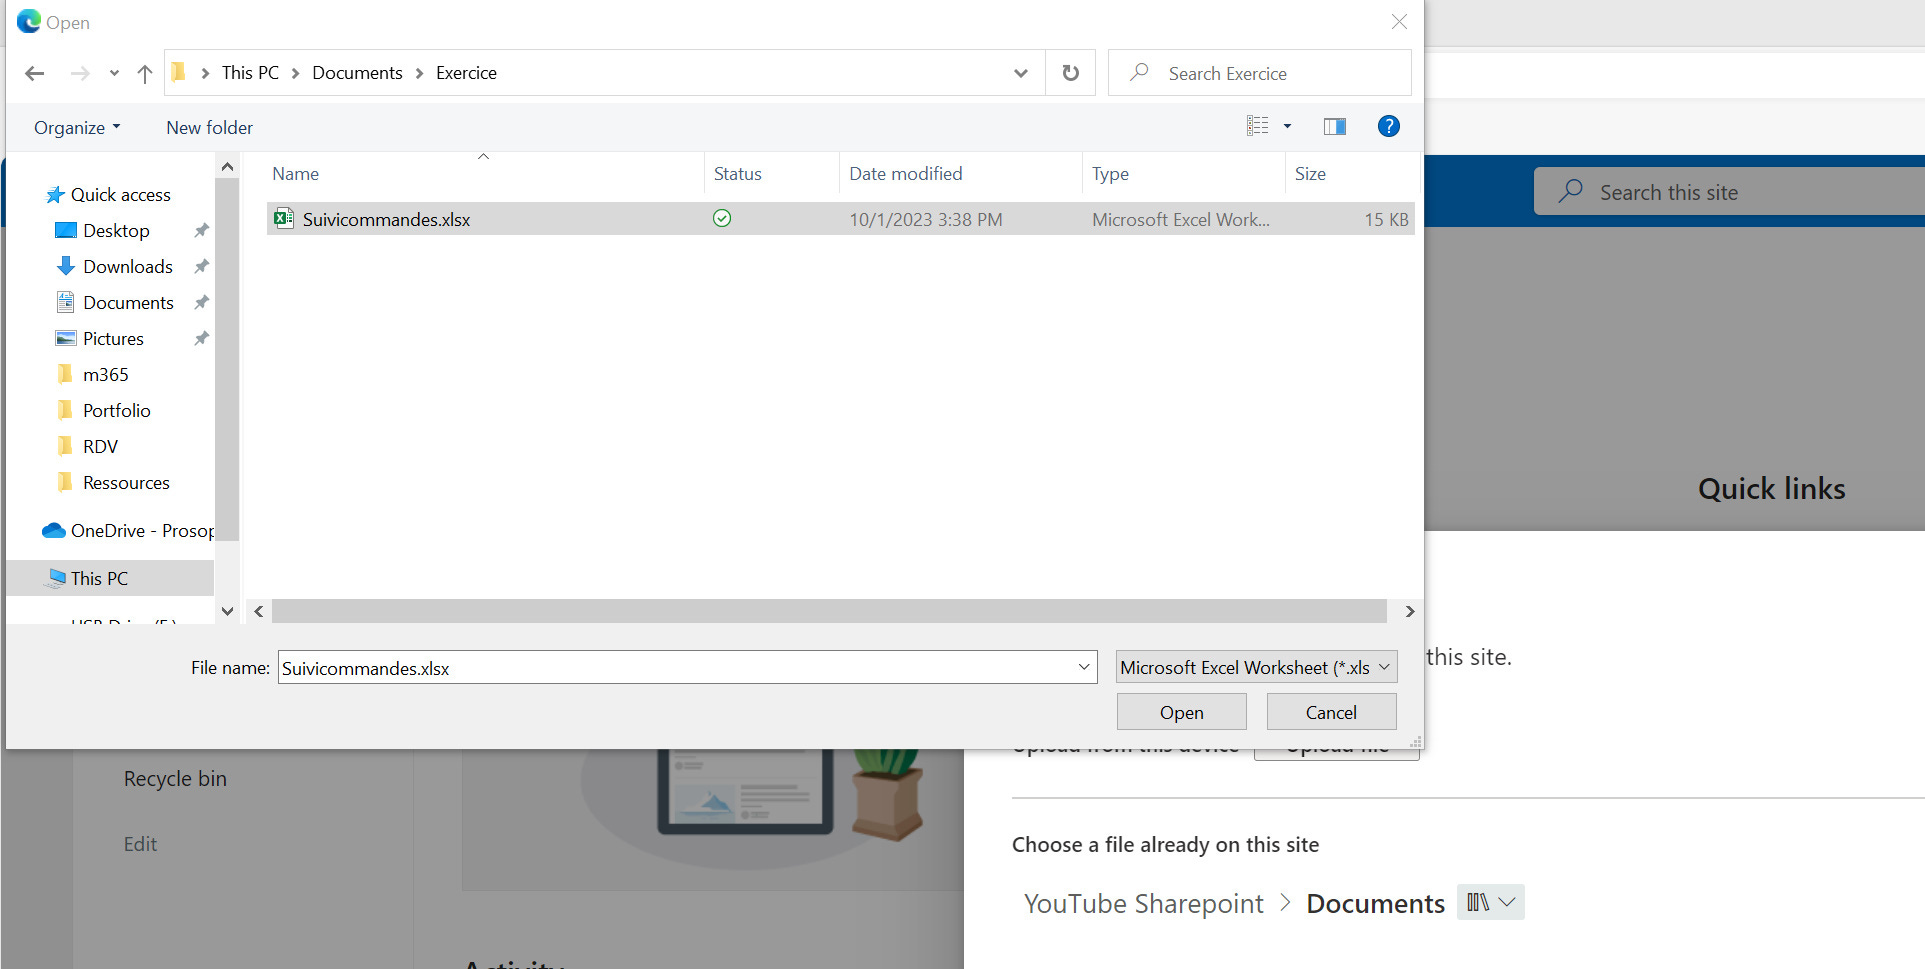Viewport: 1925px width, 969px height.
Task: Cancel the file open dialog
Action: pyautogui.click(x=1331, y=711)
